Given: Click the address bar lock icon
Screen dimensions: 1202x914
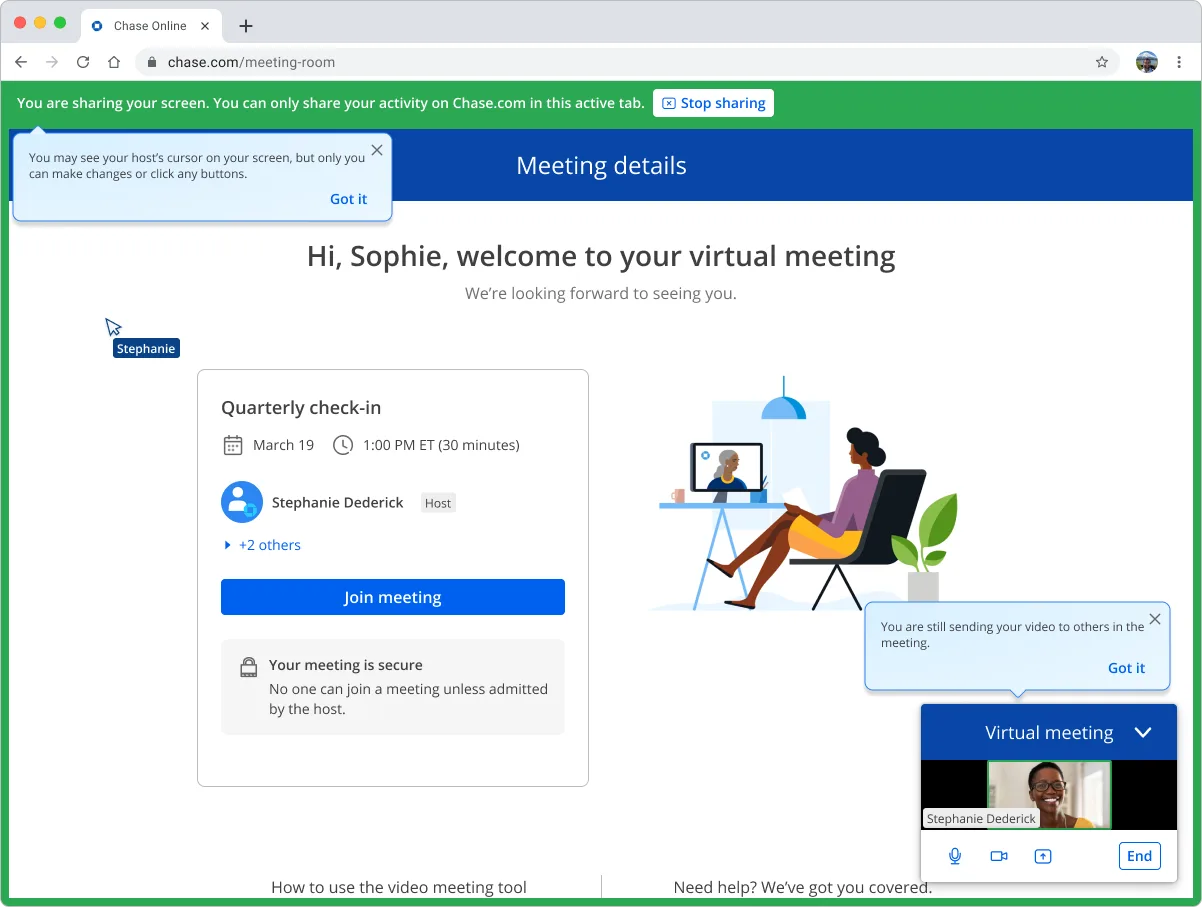Looking at the screenshot, I should point(152,62).
